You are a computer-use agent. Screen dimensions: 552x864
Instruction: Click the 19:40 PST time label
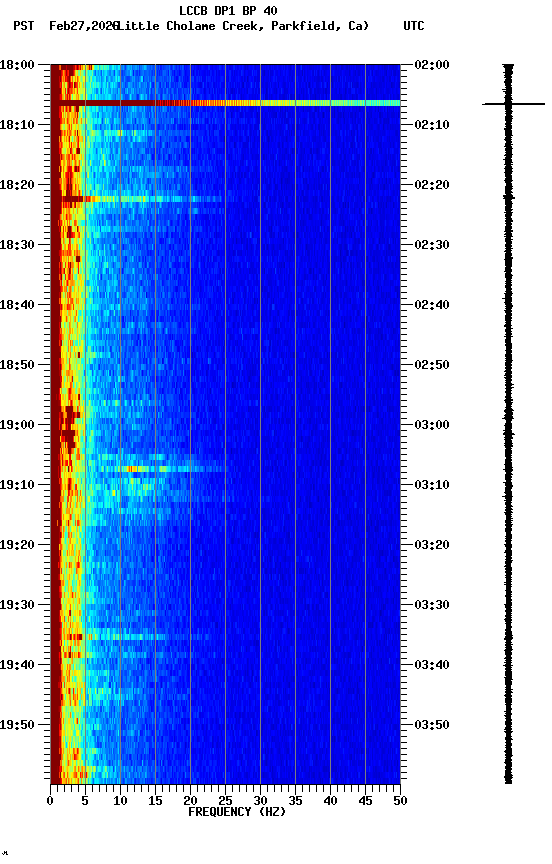pyautogui.click(x=17, y=666)
